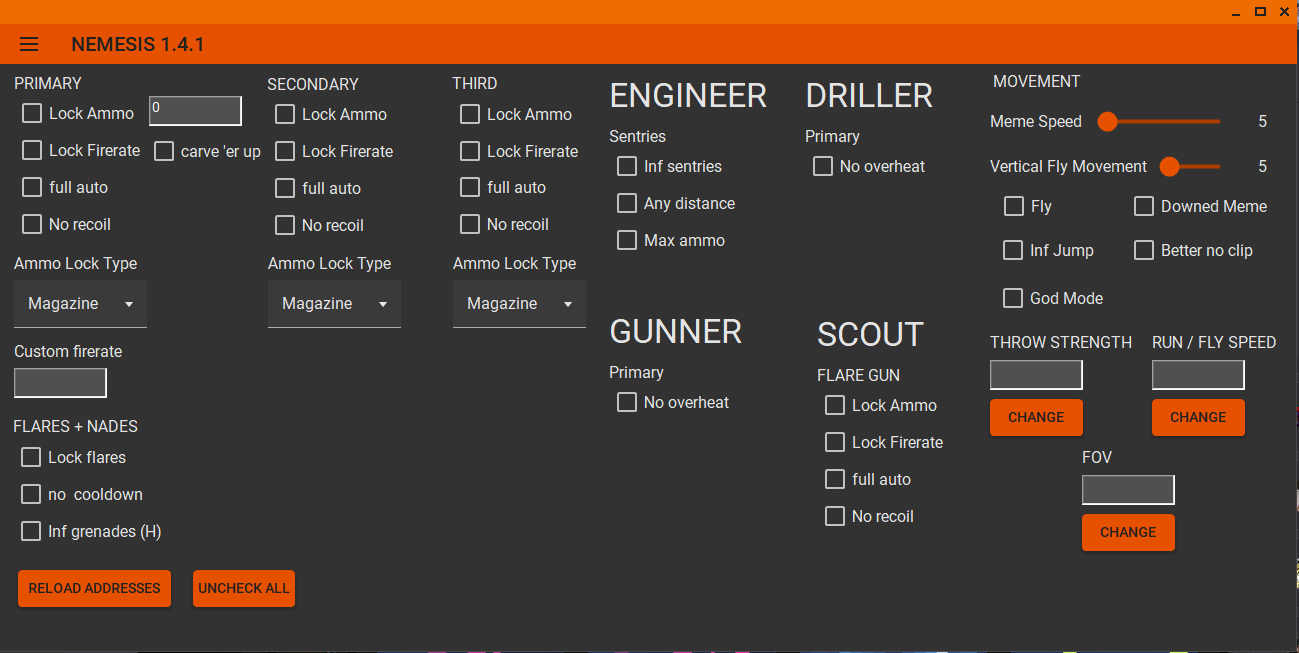Check Scout Flare Gun full auto
1299x653 pixels.
[835, 479]
